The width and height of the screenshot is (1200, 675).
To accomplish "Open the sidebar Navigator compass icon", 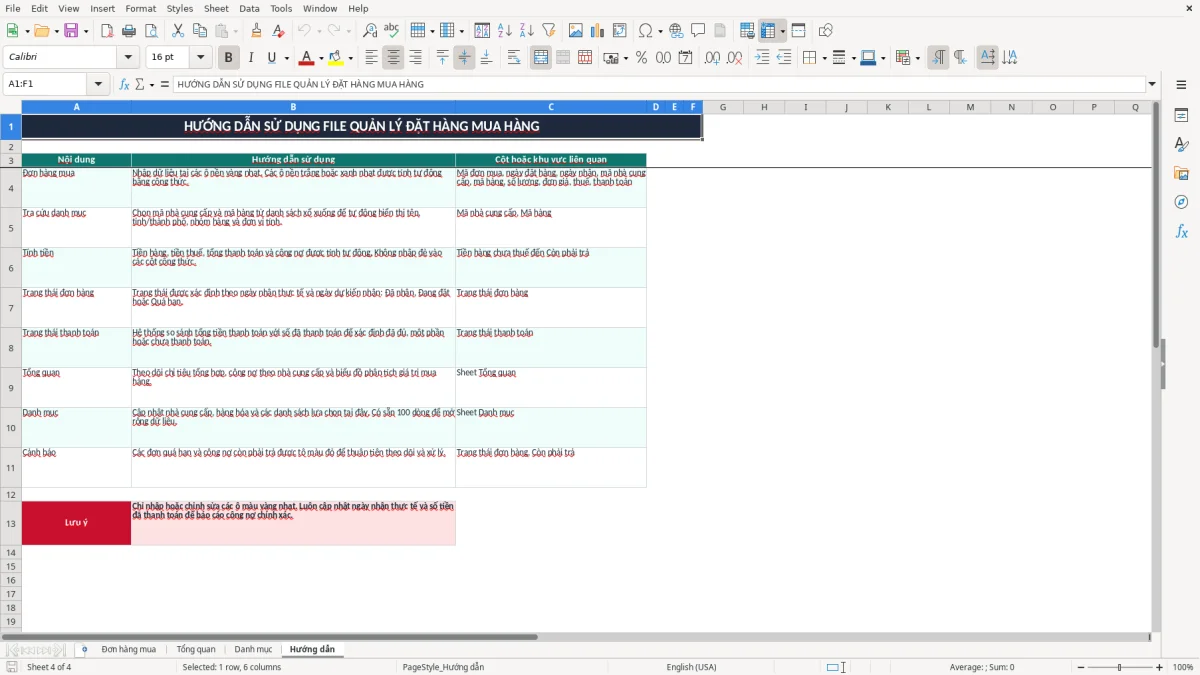I will (1181, 203).
